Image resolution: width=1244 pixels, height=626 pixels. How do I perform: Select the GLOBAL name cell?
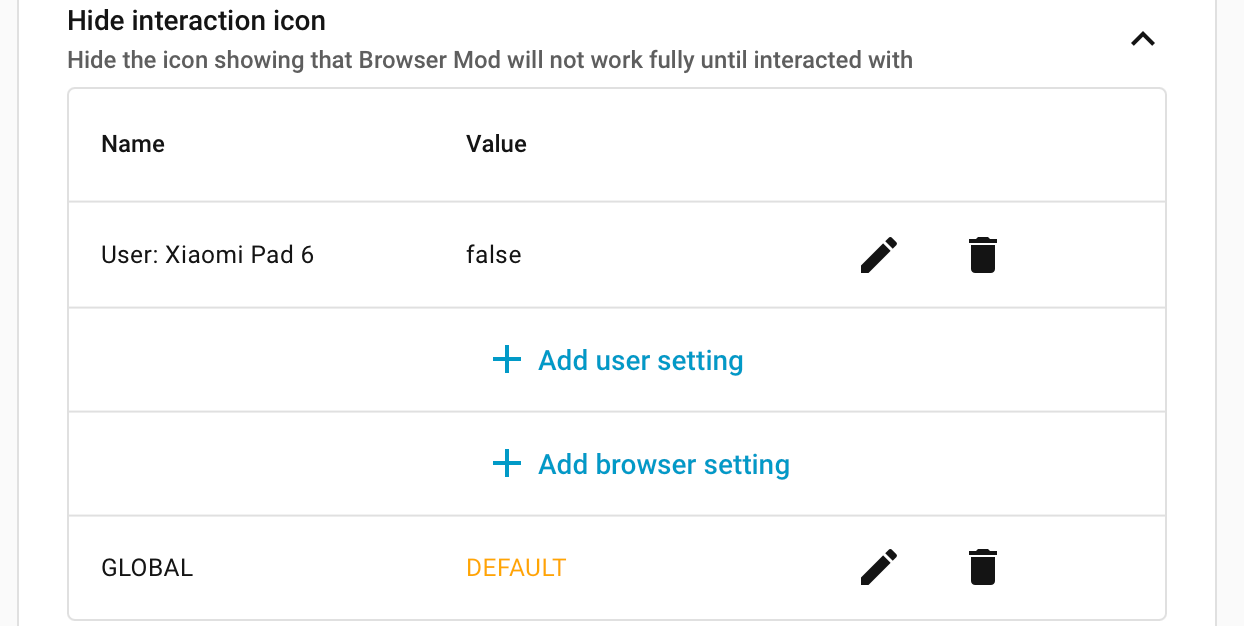coord(147,568)
